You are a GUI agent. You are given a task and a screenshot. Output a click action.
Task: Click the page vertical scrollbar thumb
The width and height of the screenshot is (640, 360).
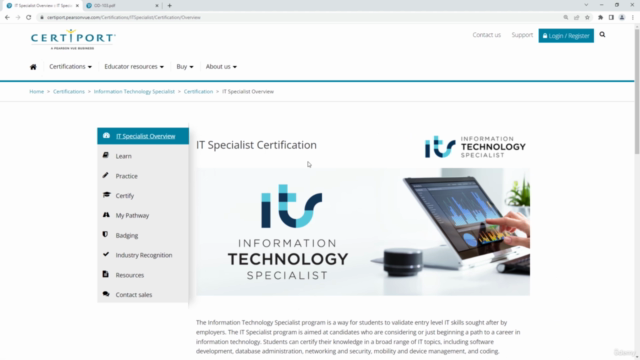(637, 90)
